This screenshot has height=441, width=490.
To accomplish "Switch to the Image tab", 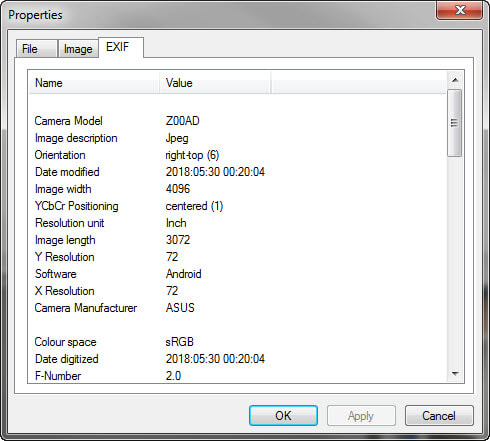I will pyautogui.click(x=78, y=49).
